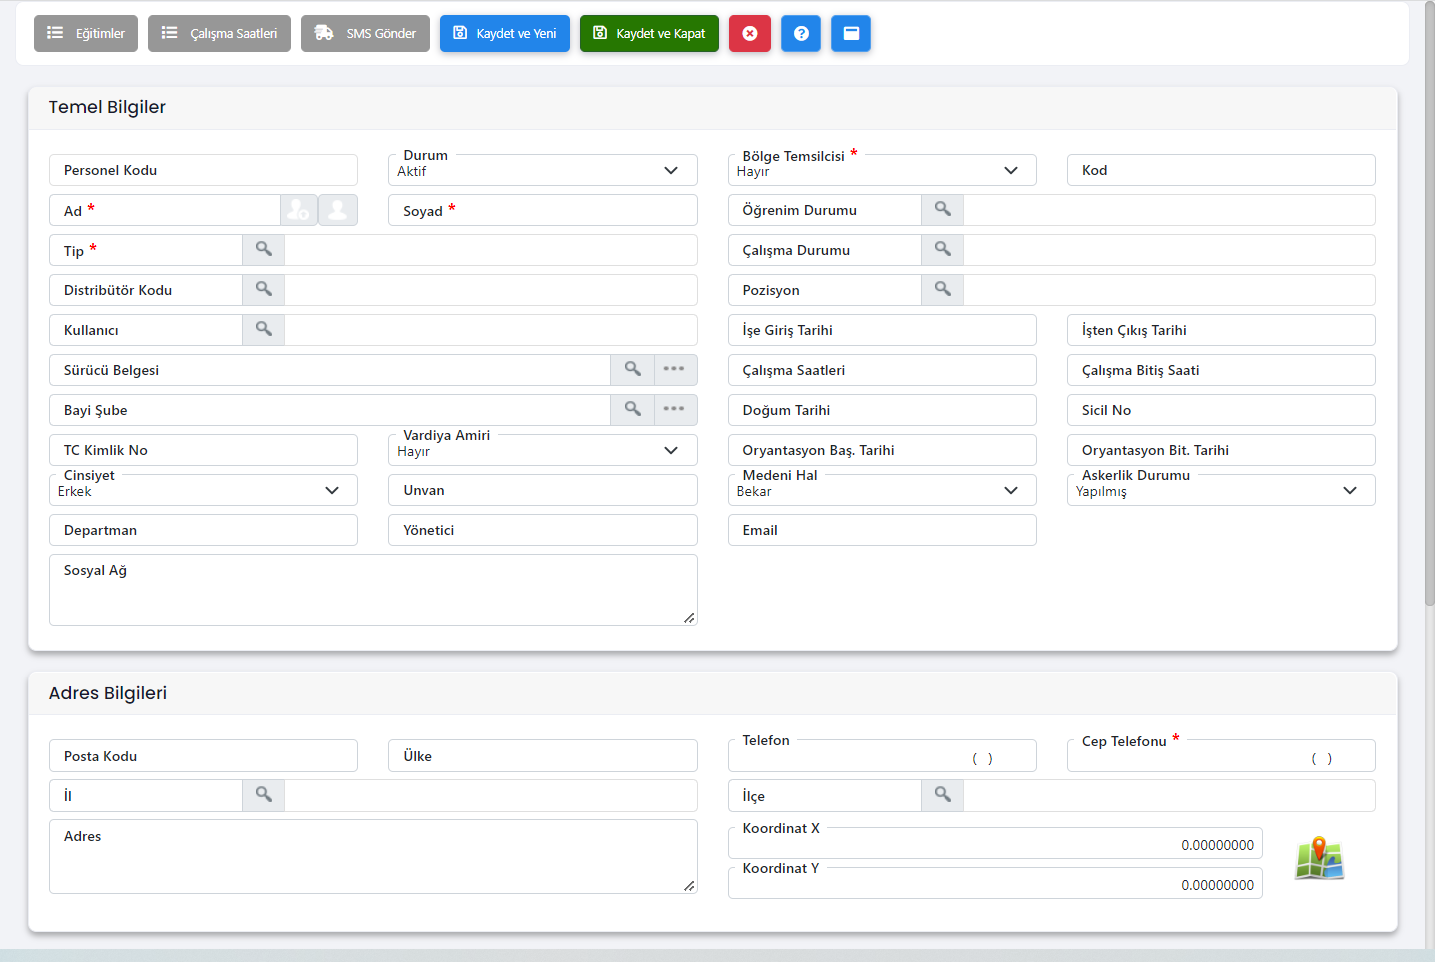Click the Çalışma Bitiş Saati field
Screen dimensions: 1435x962
[x=1221, y=370]
